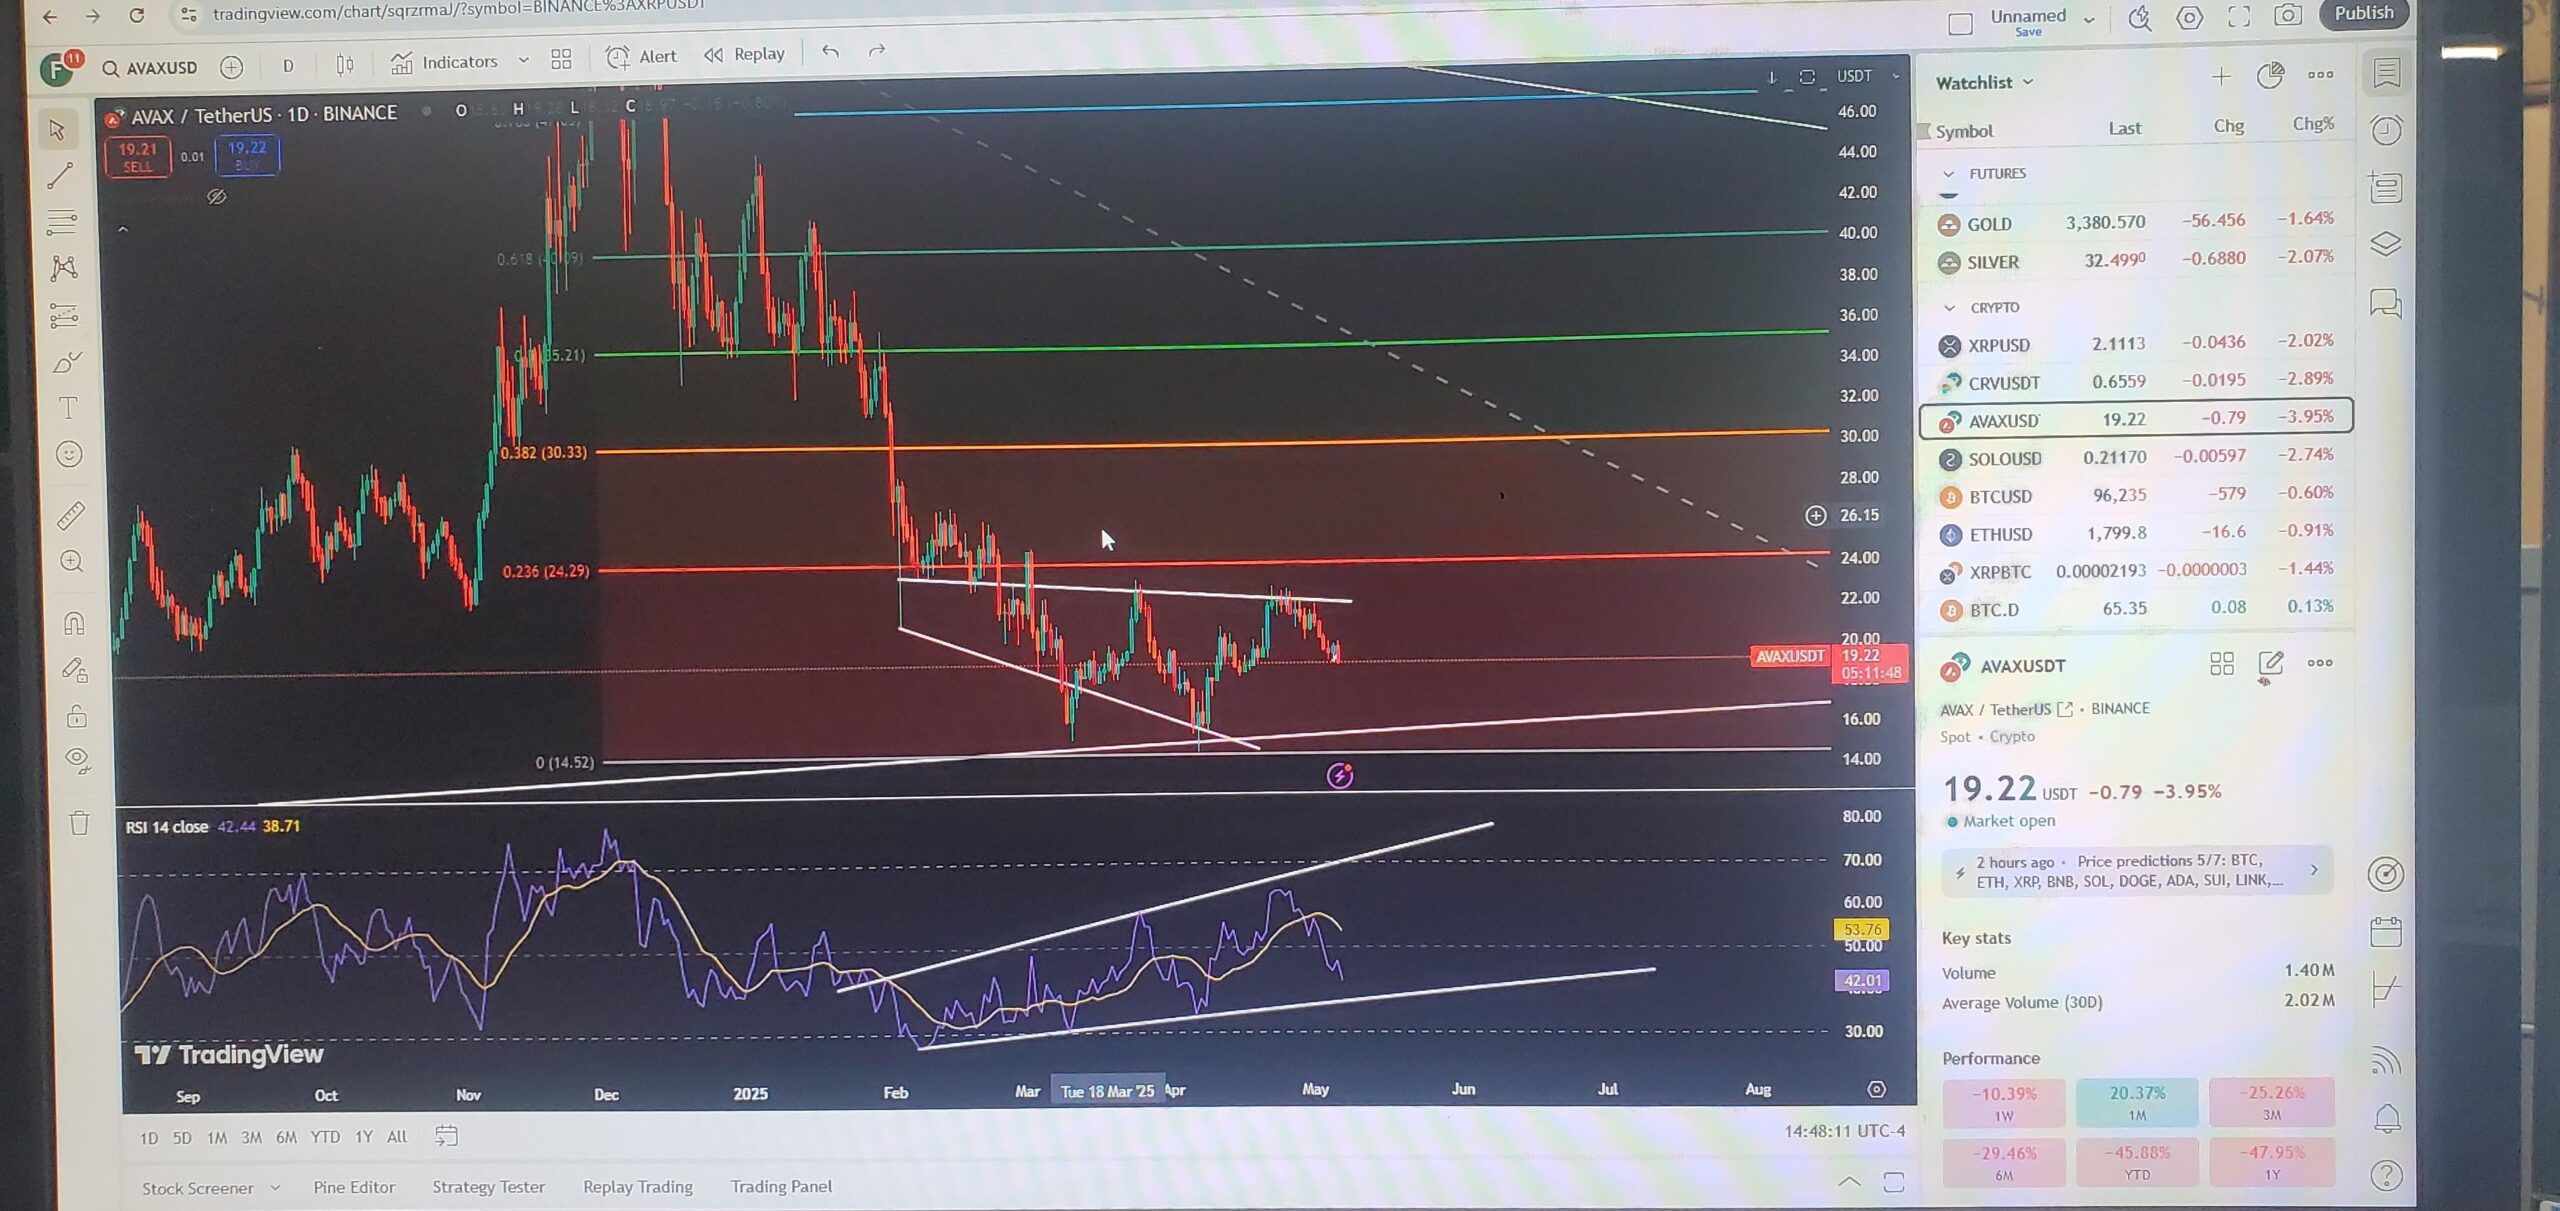
Task: Click the 19.21 SELL button
Action: coord(138,156)
